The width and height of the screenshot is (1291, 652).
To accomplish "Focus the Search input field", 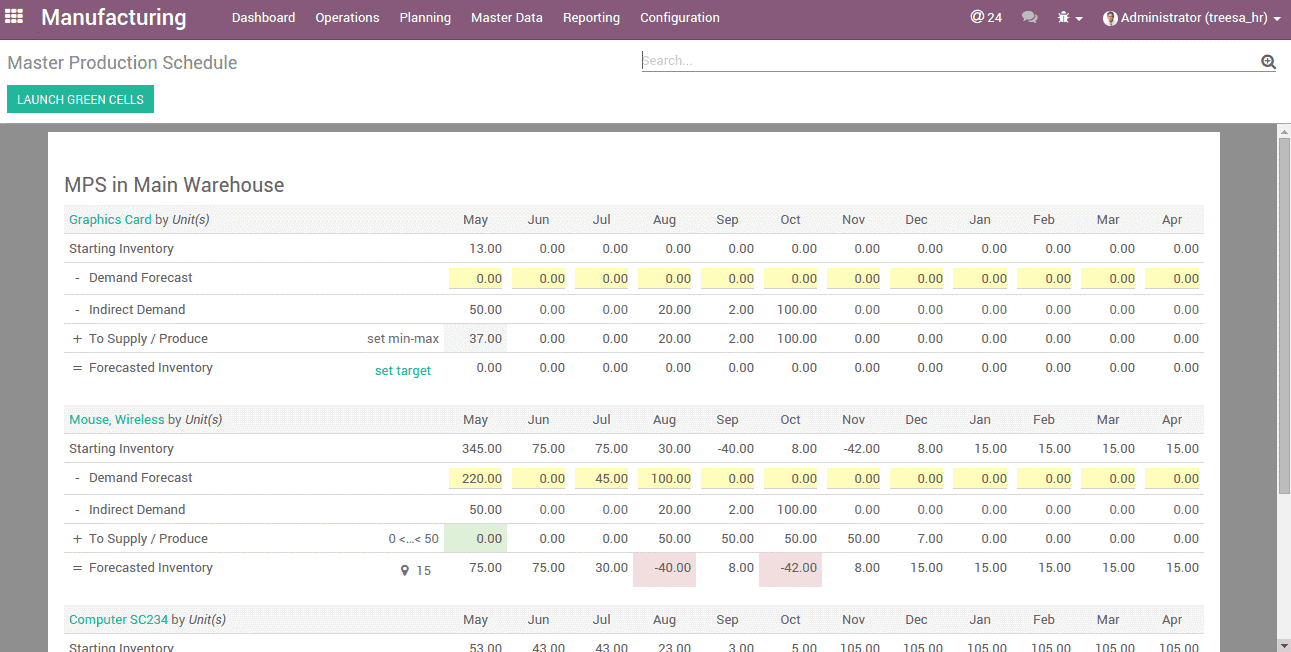I will [950, 61].
